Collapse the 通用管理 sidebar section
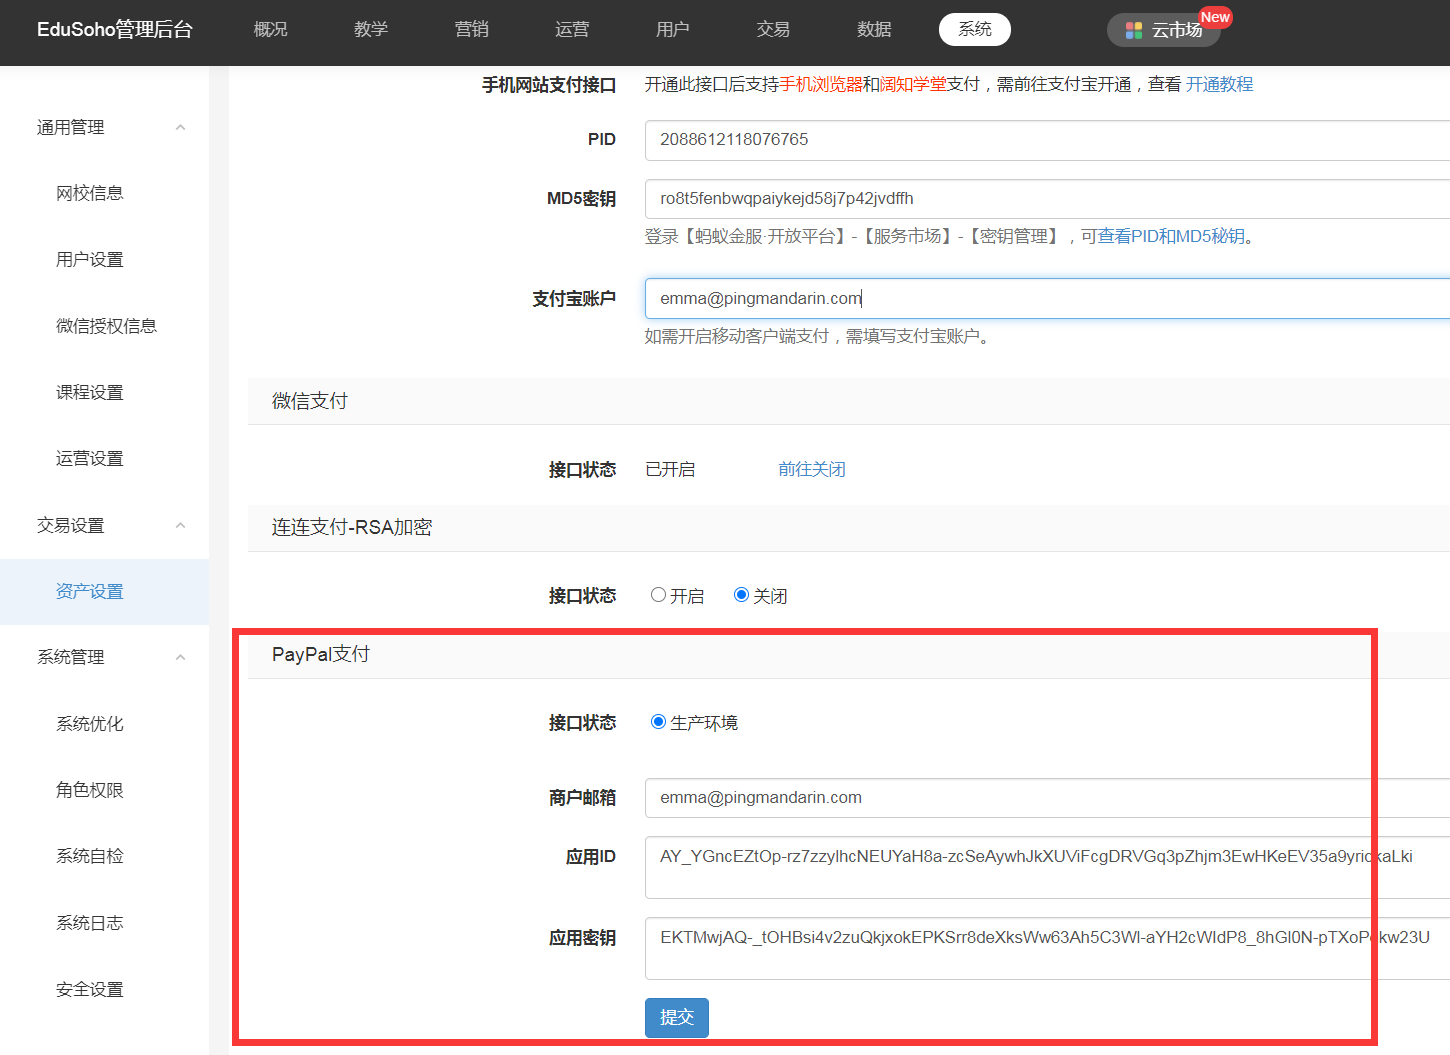 point(180,127)
